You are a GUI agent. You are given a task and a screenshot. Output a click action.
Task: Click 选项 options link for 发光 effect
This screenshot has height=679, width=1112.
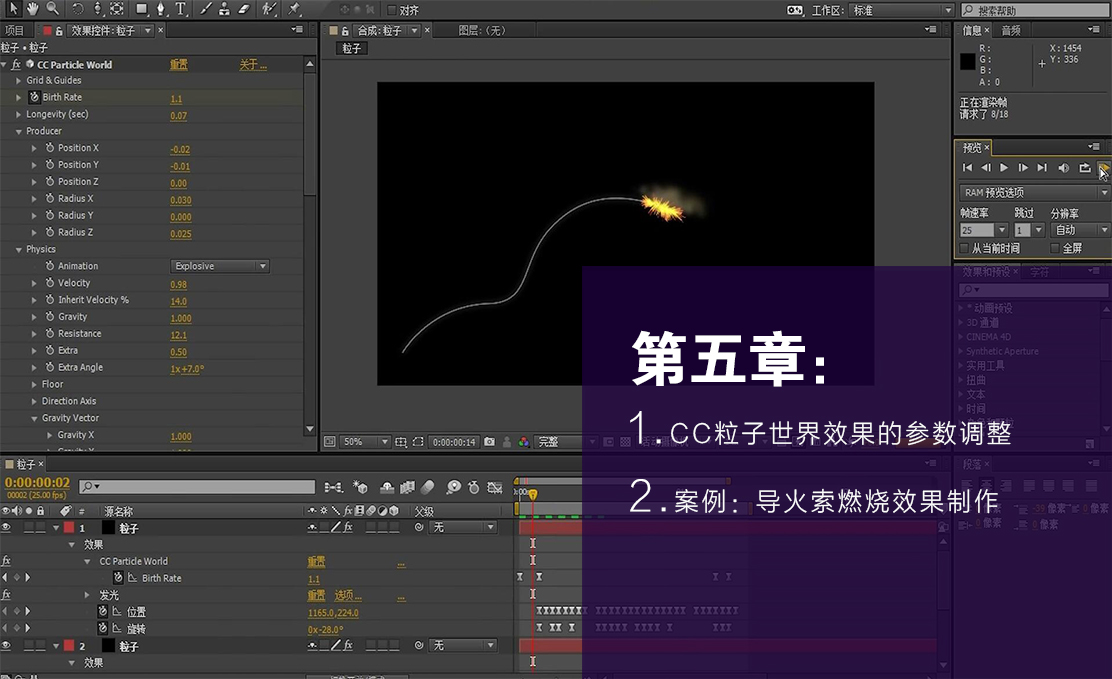coord(348,595)
